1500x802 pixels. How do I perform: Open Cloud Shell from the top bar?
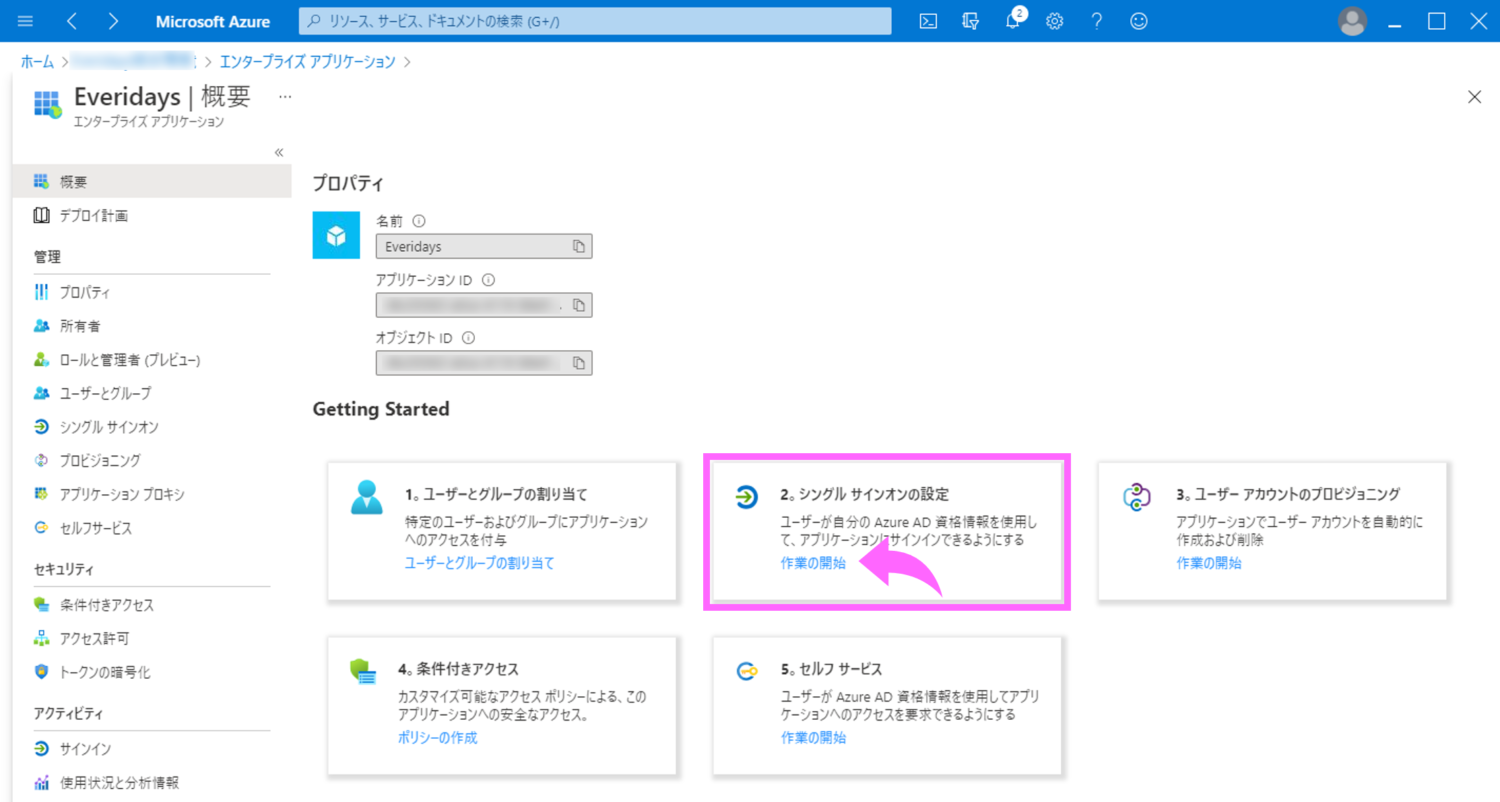(928, 21)
